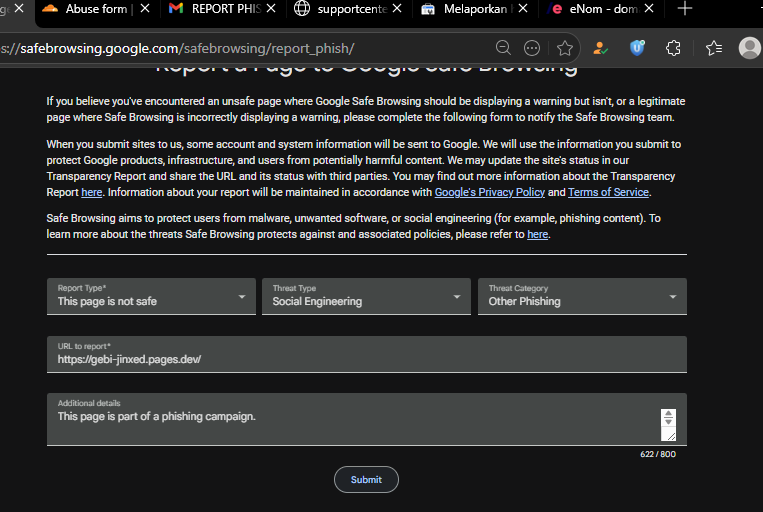Screen dimensions: 763x512
Task: Open the browser profile avatar
Action: point(750,48)
